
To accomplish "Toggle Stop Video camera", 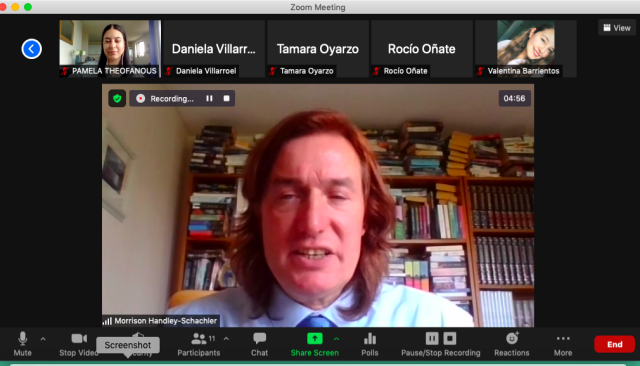I will point(79,344).
